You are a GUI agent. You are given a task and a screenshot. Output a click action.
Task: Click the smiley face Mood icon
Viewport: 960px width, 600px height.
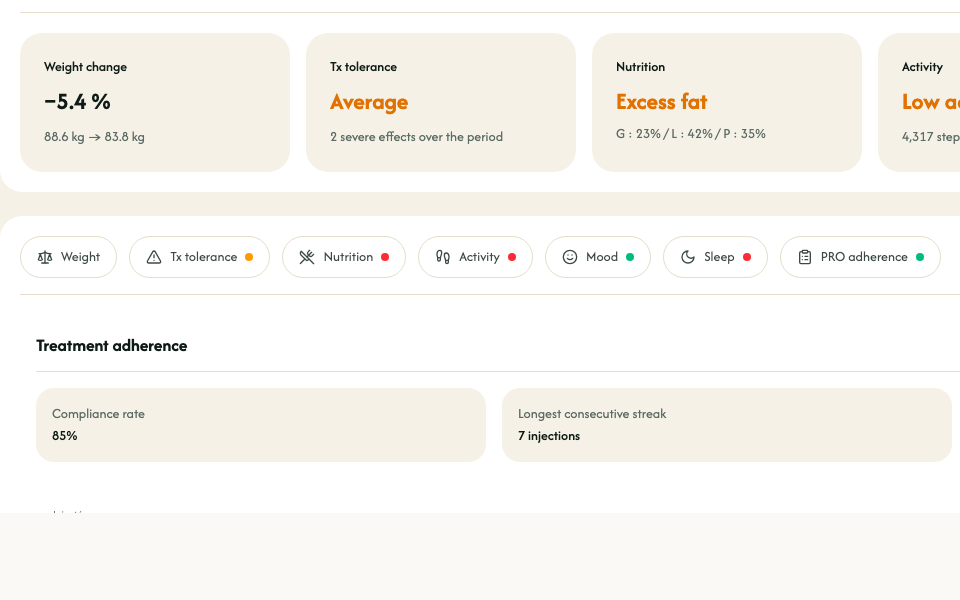pos(570,257)
